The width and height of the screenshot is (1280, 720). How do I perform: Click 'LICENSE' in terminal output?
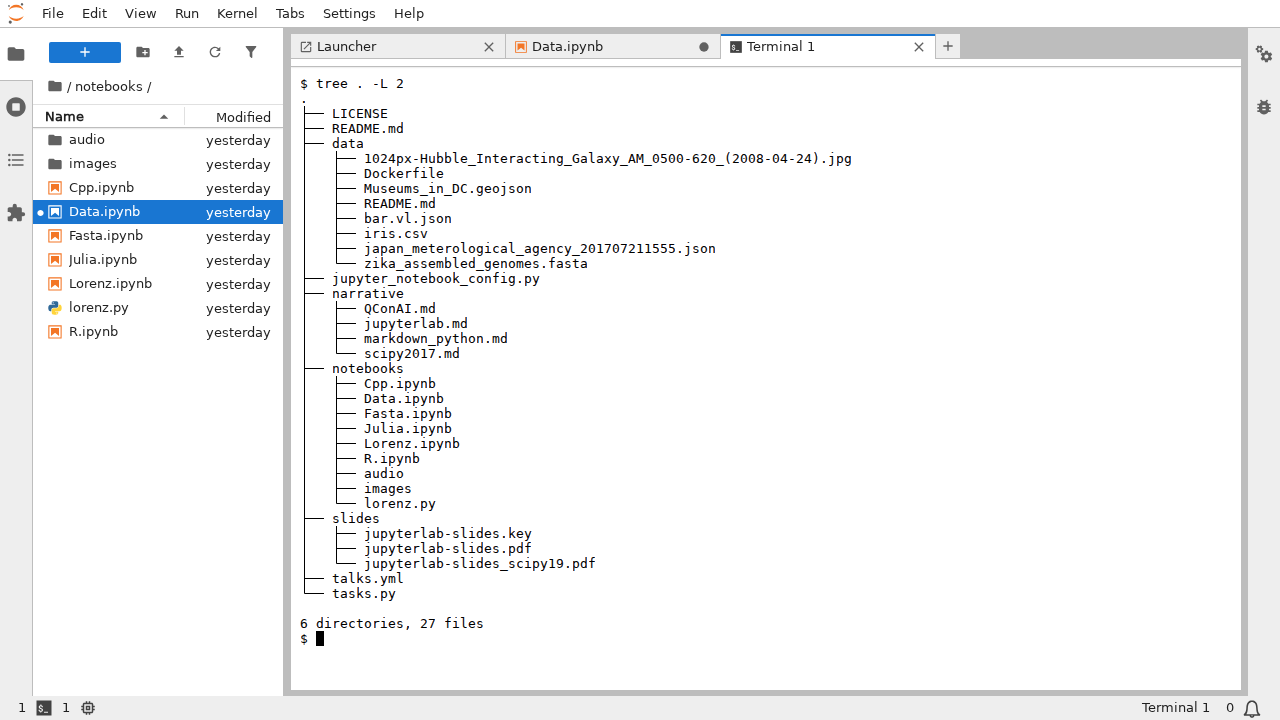[360, 113]
